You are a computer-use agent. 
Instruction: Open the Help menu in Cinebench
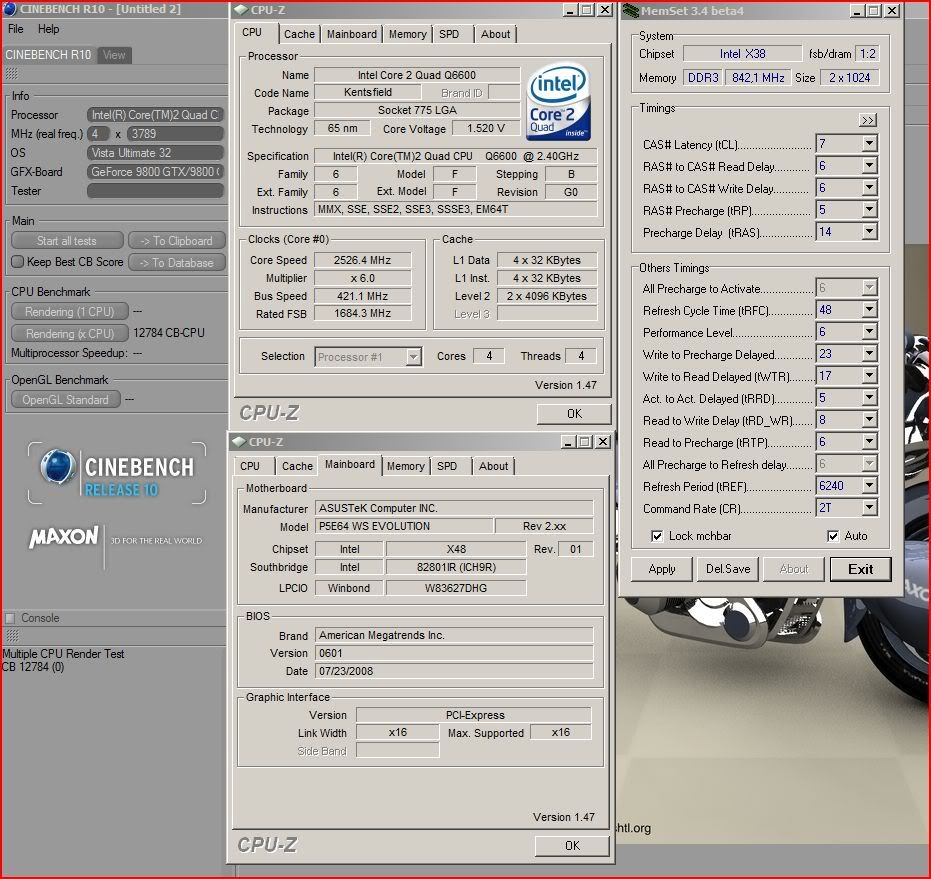pyautogui.click(x=49, y=29)
